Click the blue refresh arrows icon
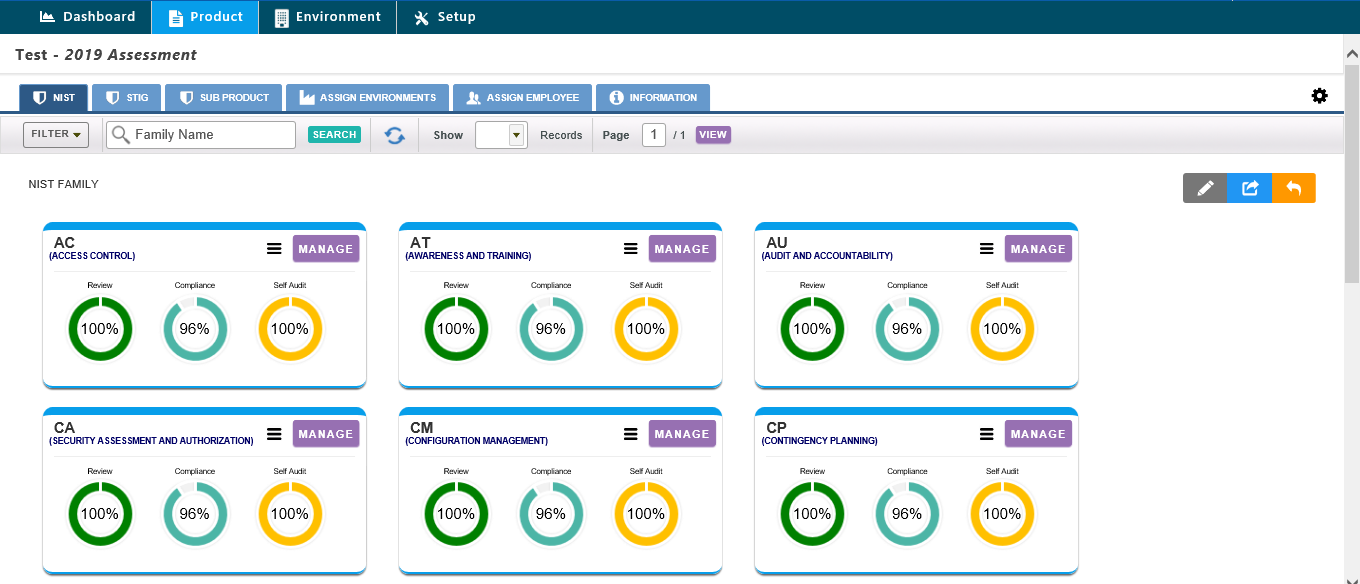Image resolution: width=1360 pixels, height=584 pixels. pyautogui.click(x=395, y=135)
